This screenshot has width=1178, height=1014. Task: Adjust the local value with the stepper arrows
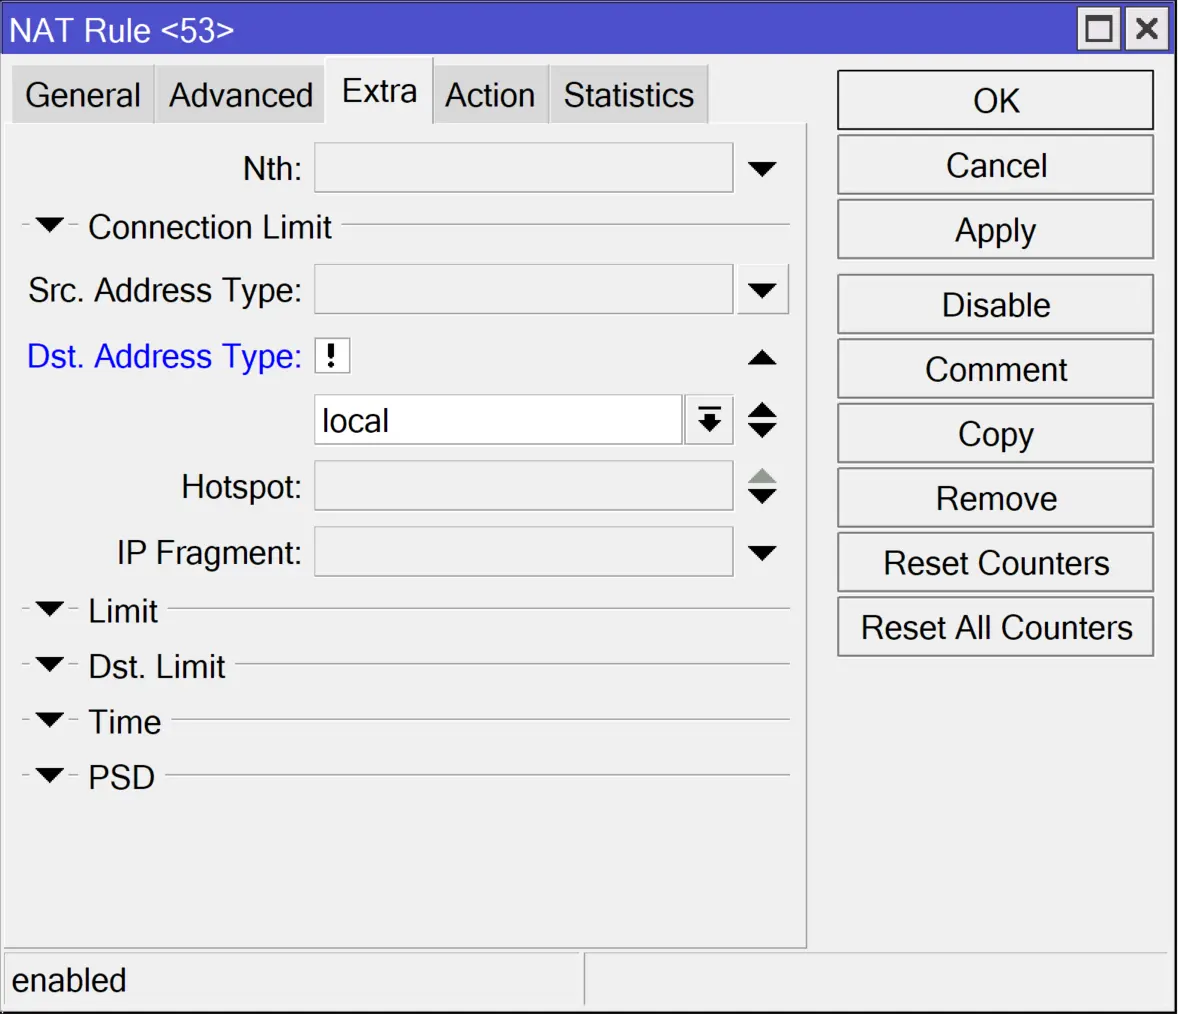(762, 419)
